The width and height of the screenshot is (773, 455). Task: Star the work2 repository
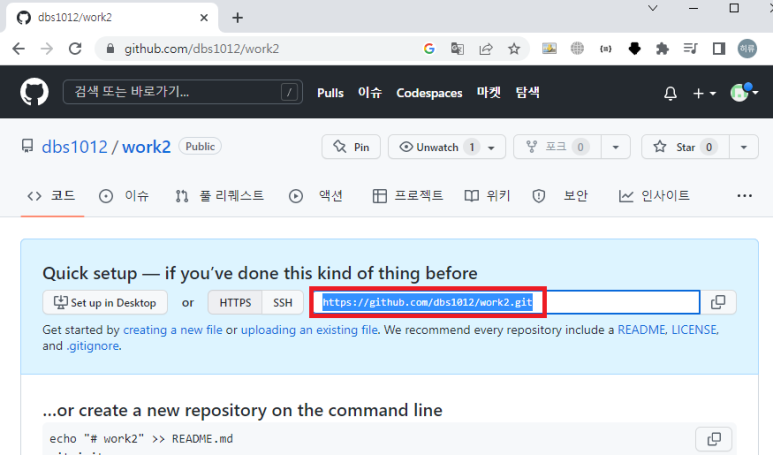685,147
